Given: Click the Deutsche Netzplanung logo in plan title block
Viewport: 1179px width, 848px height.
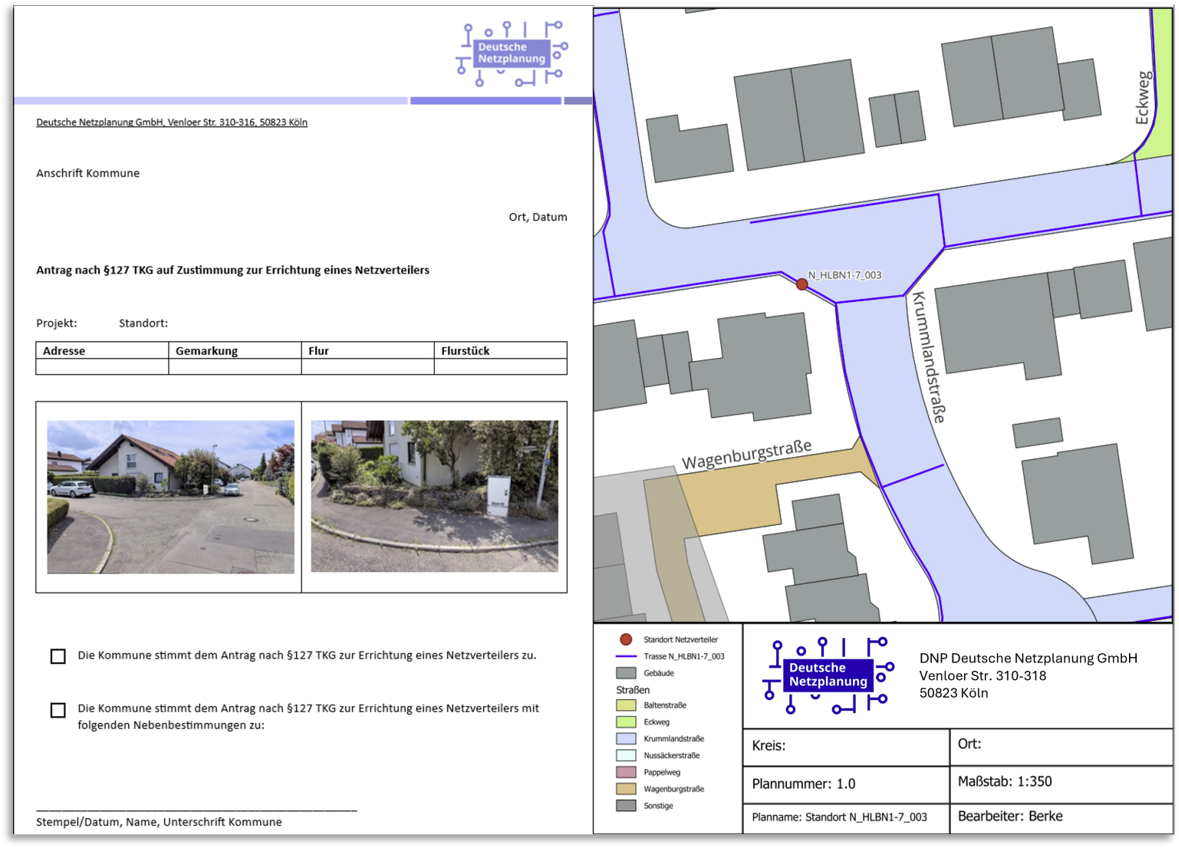Looking at the screenshot, I should tap(827, 675).
